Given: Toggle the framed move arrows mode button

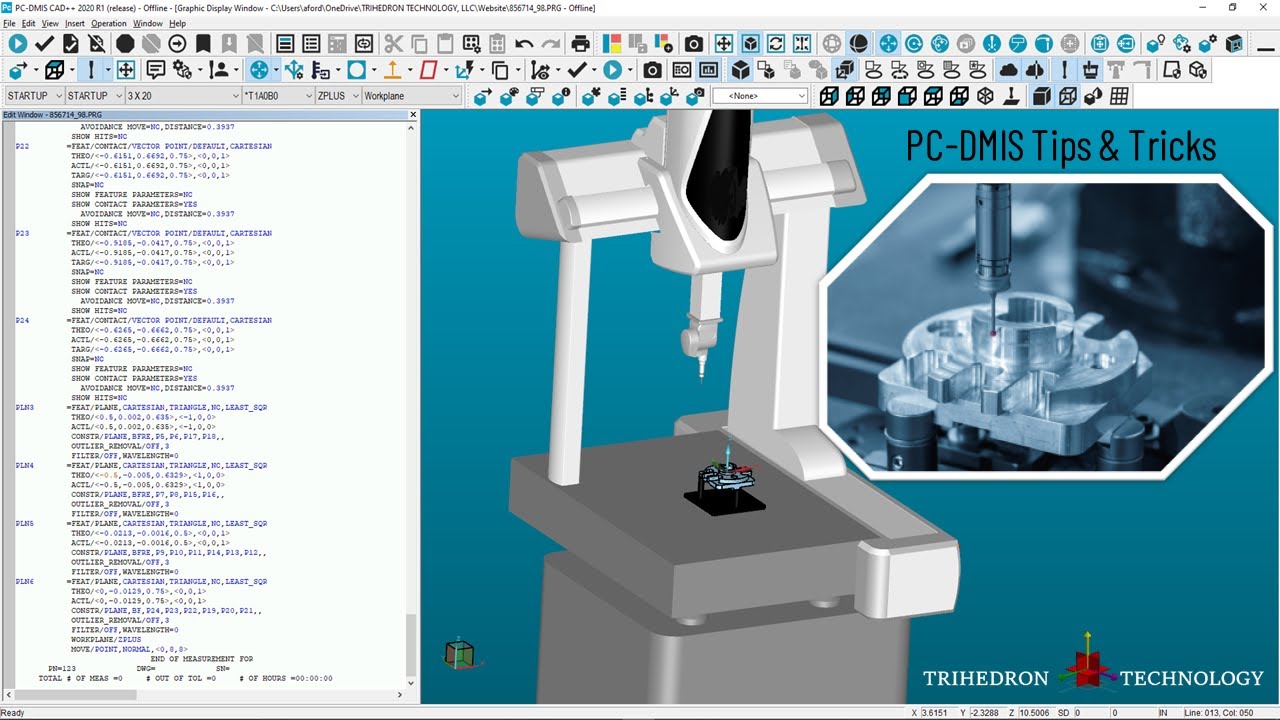Looking at the screenshot, I should (x=125, y=70).
